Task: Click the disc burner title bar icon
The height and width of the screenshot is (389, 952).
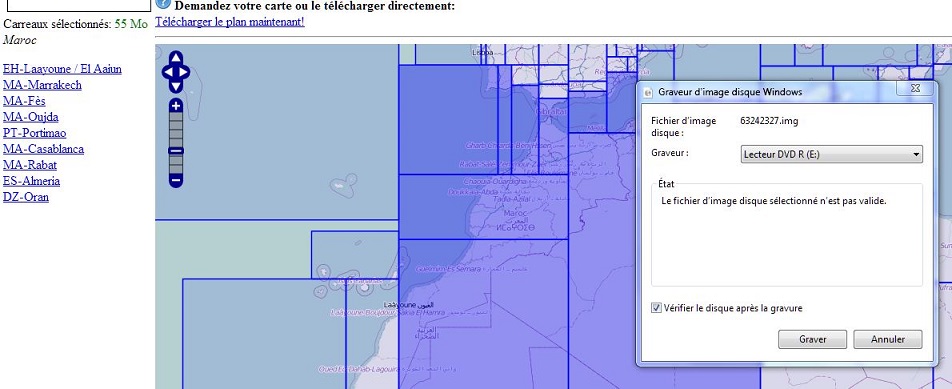Action: tap(648, 92)
